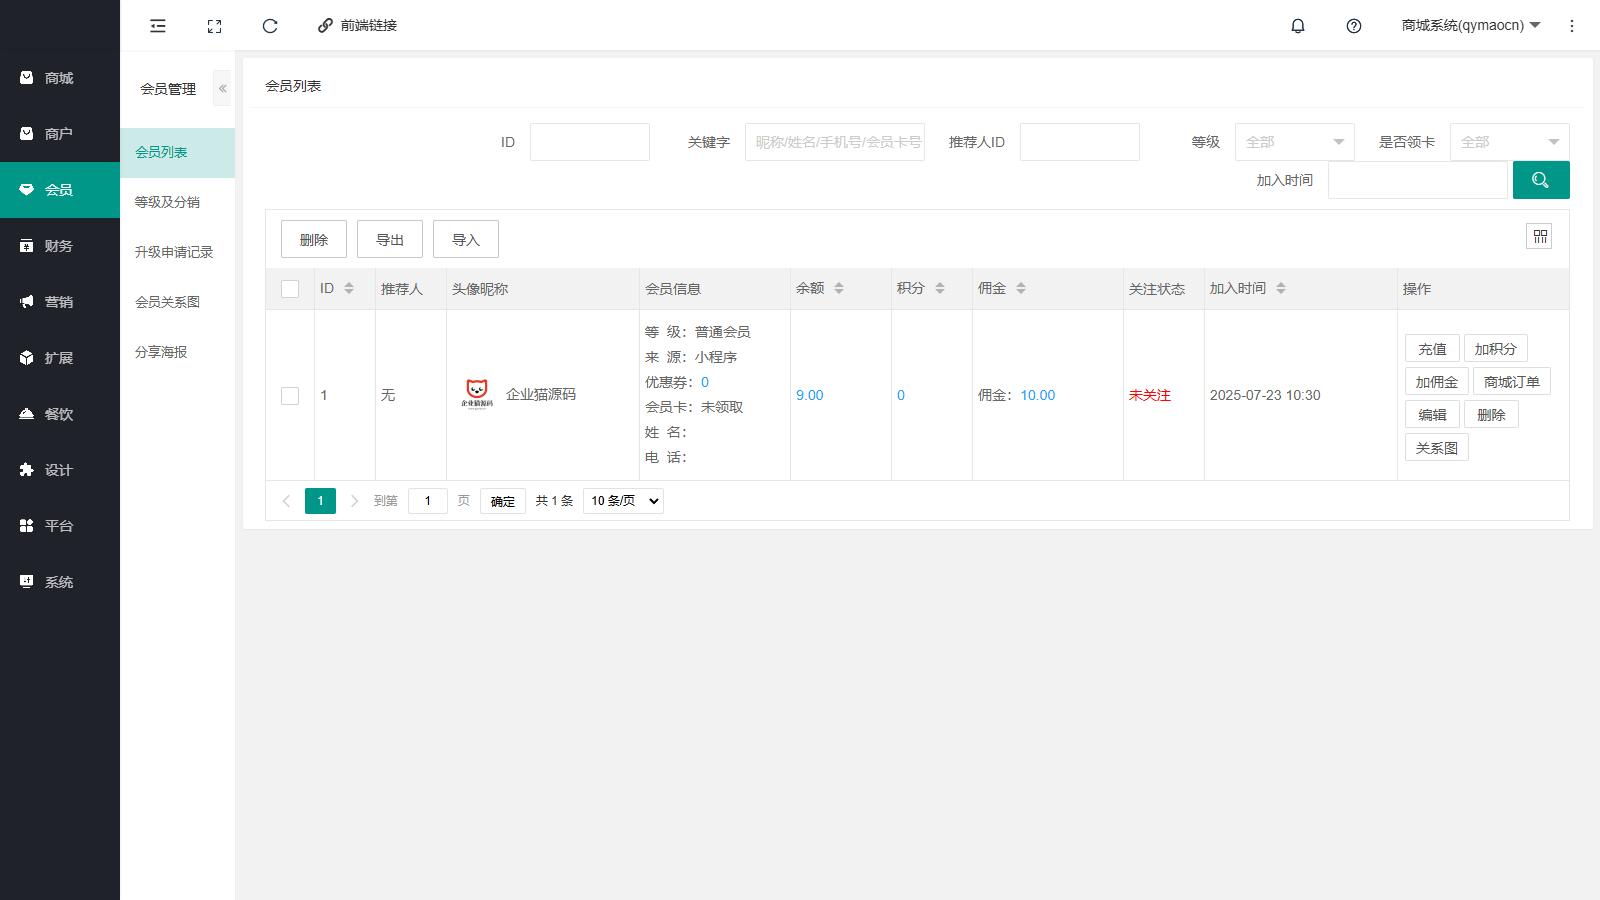Collapse the left sidebar menu icon
Screen dimensions: 1600x900
click(158, 26)
